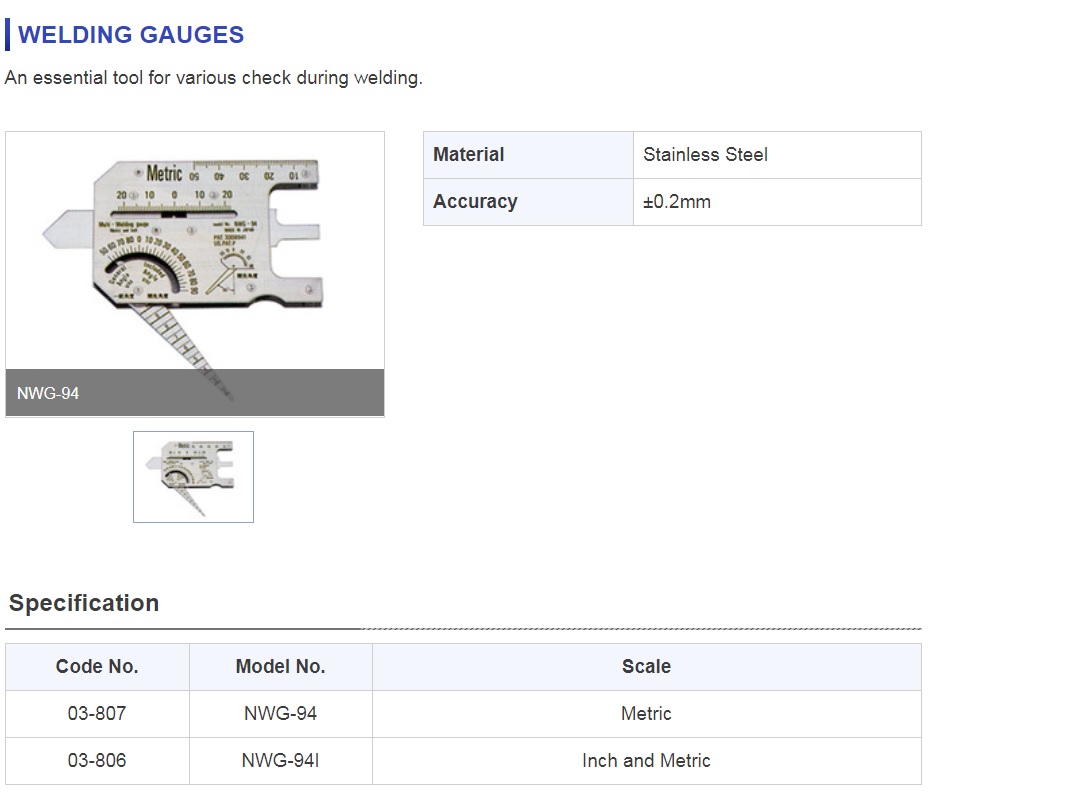Click the Scale column header
The image size is (1079, 799).
pyautogui.click(x=646, y=667)
